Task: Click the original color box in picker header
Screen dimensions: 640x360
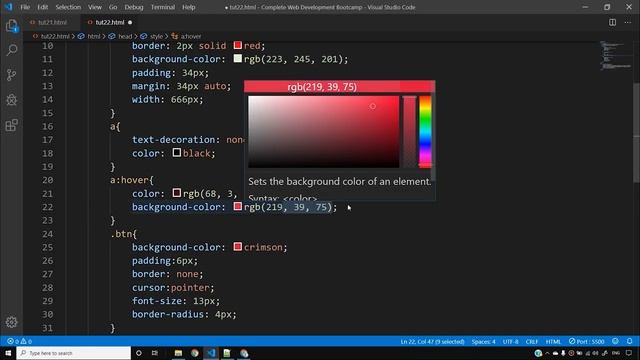Action: [x=417, y=87]
